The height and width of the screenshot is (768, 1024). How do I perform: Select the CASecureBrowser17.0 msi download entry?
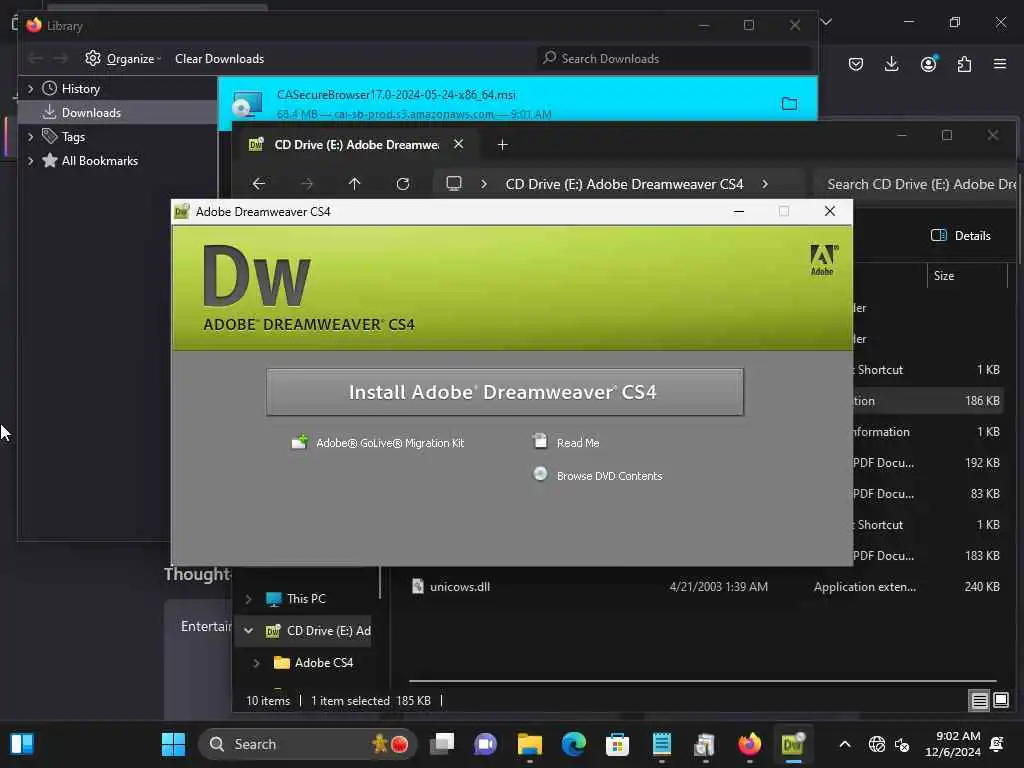(517, 103)
